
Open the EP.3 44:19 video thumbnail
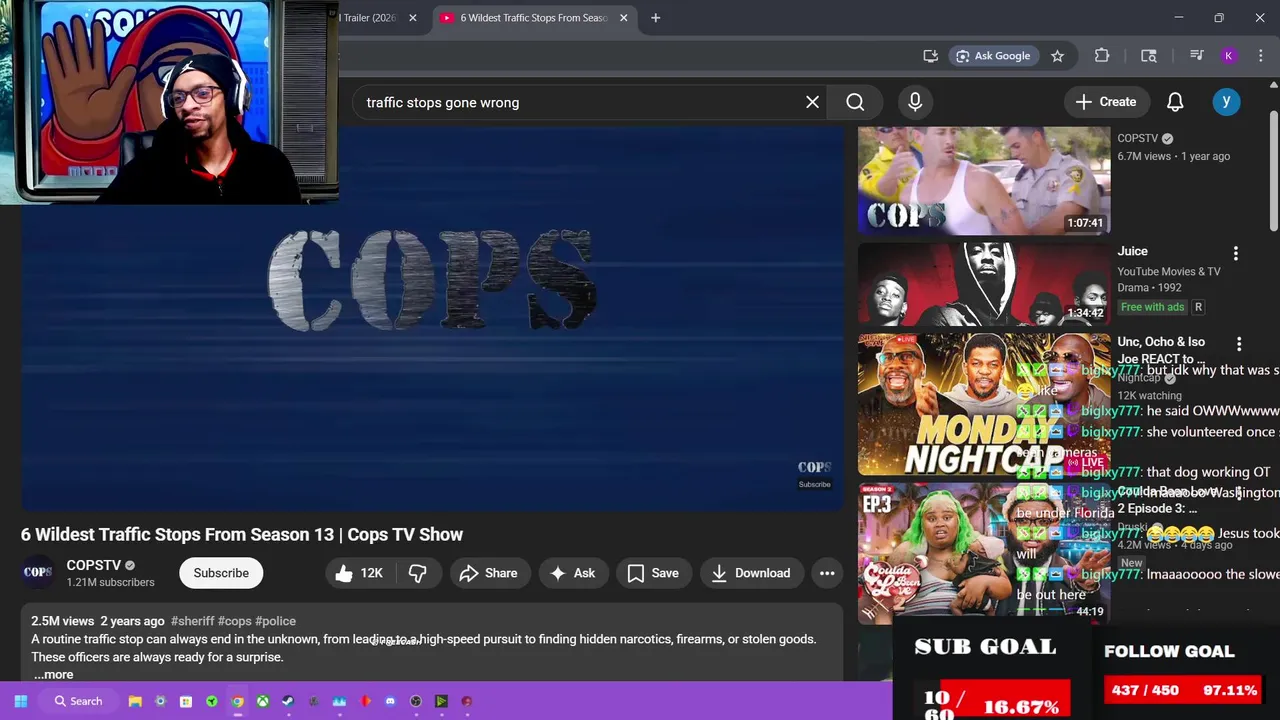[984, 553]
